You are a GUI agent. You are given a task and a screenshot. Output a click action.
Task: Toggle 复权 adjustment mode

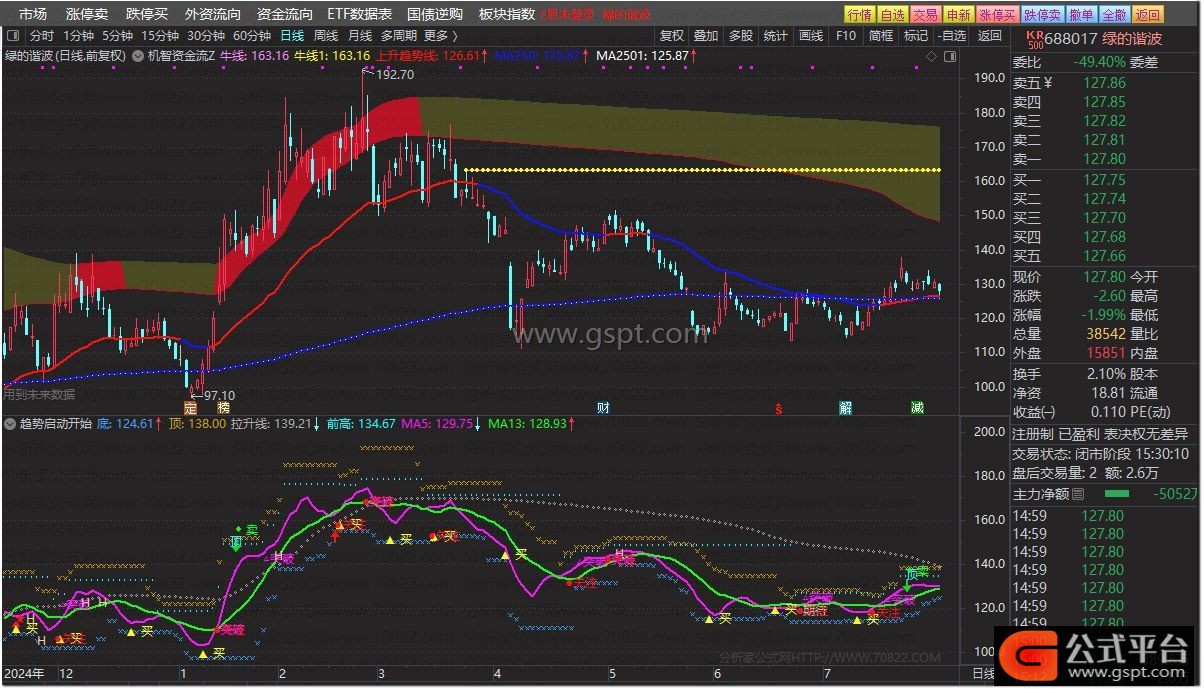673,35
